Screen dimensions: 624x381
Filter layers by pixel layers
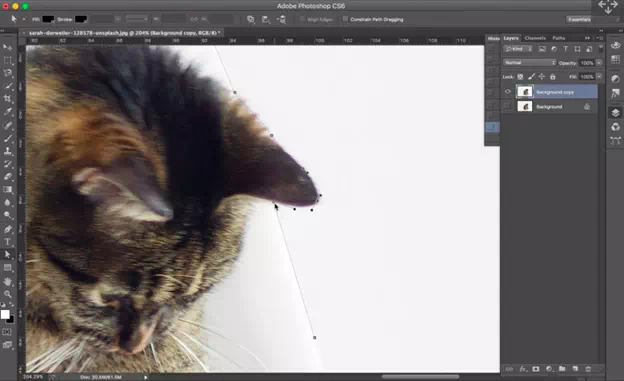click(542, 49)
